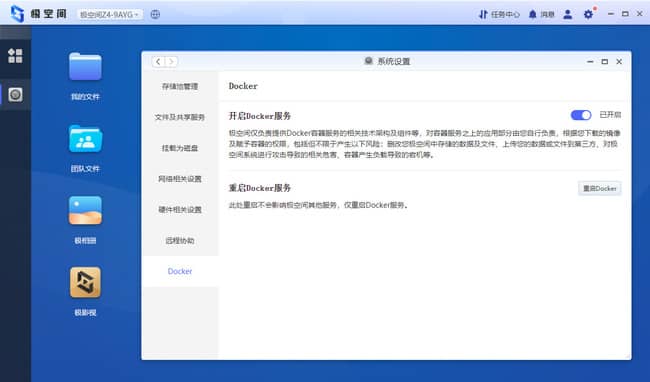The width and height of the screenshot is (650, 382).
Task: Launch the 极相册 photo album app
Action: click(85, 210)
